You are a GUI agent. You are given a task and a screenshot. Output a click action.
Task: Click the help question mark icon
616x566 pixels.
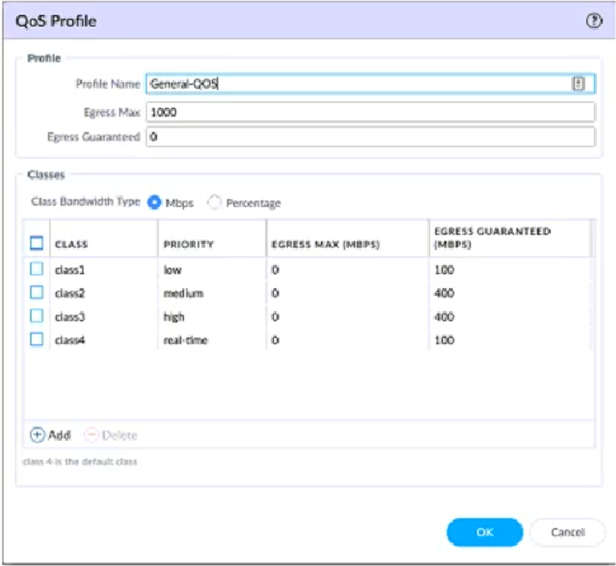[593, 21]
